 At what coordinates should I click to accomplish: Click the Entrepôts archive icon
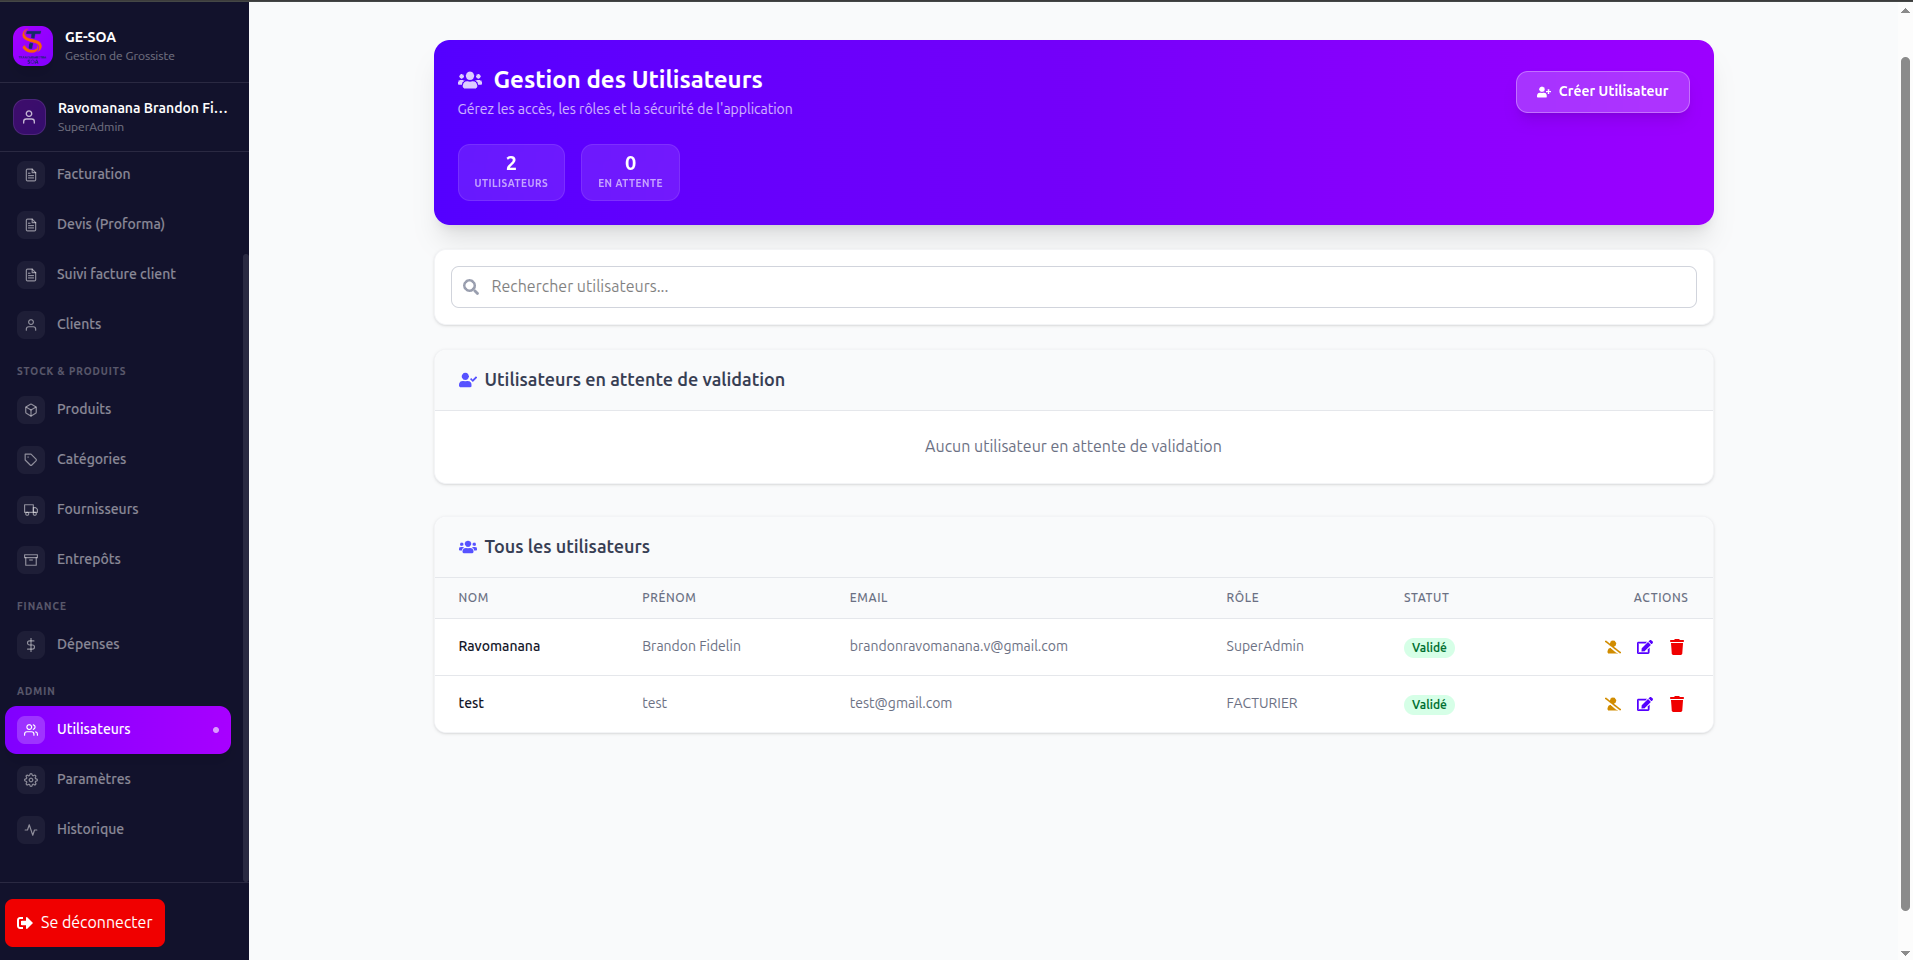[31, 560]
